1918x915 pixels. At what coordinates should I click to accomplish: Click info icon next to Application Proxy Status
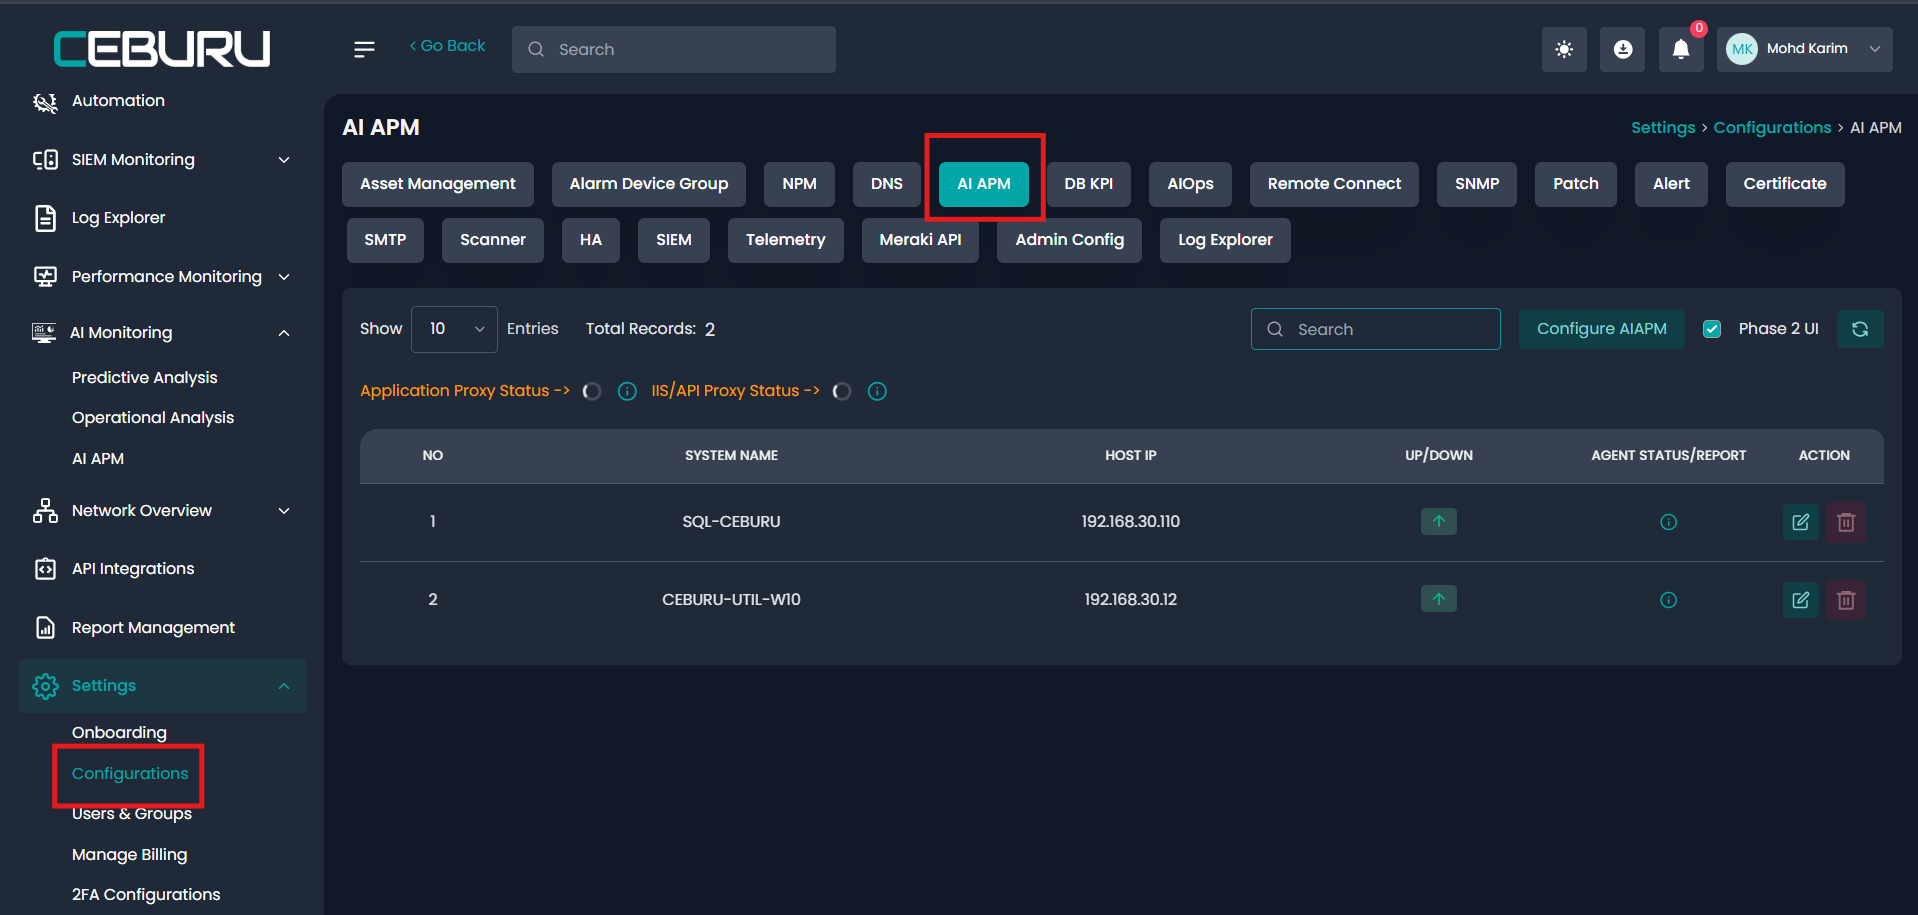point(627,391)
